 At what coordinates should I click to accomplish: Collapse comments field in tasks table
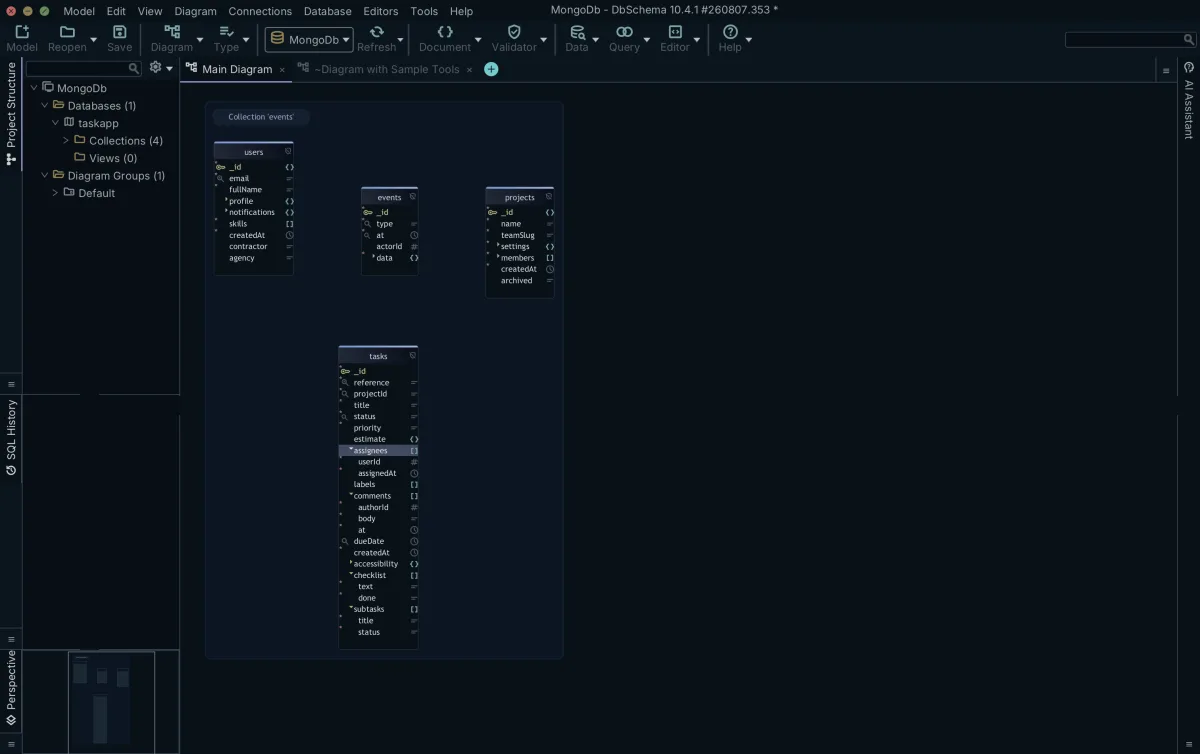[x=351, y=495]
